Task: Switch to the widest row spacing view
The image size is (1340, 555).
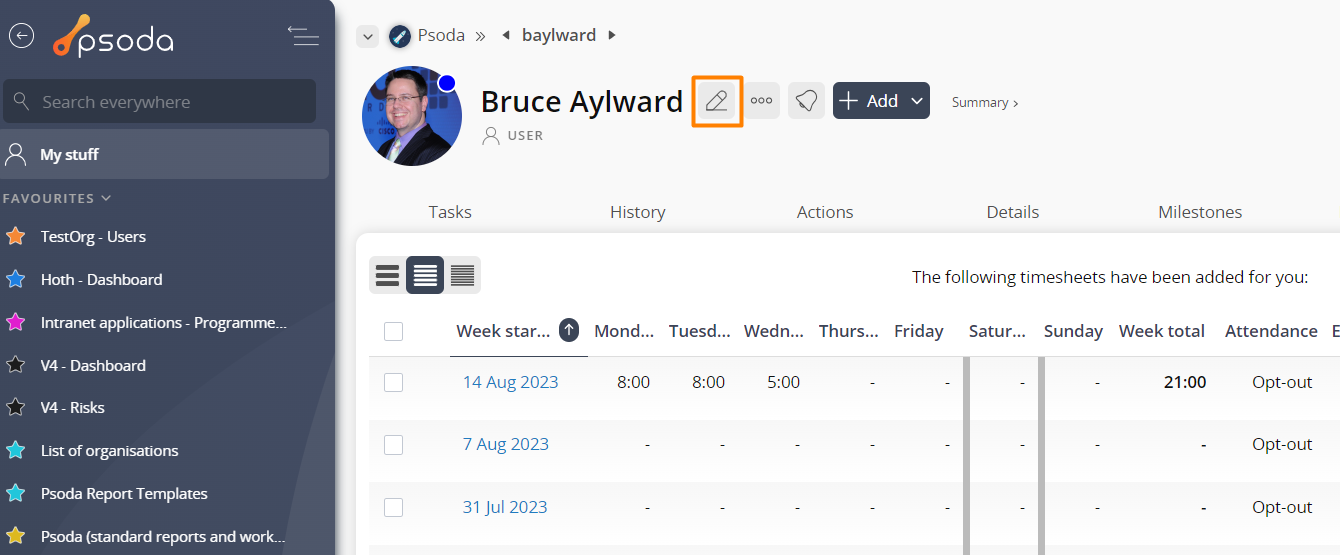Action: [x=388, y=275]
